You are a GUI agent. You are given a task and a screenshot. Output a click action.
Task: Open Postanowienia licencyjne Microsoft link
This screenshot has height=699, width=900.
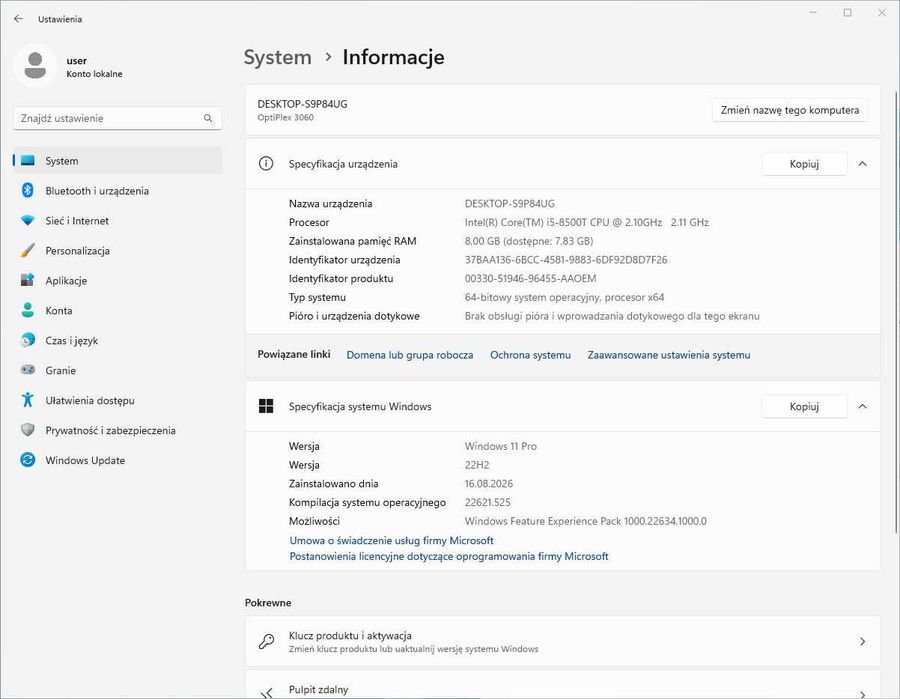pos(449,556)
